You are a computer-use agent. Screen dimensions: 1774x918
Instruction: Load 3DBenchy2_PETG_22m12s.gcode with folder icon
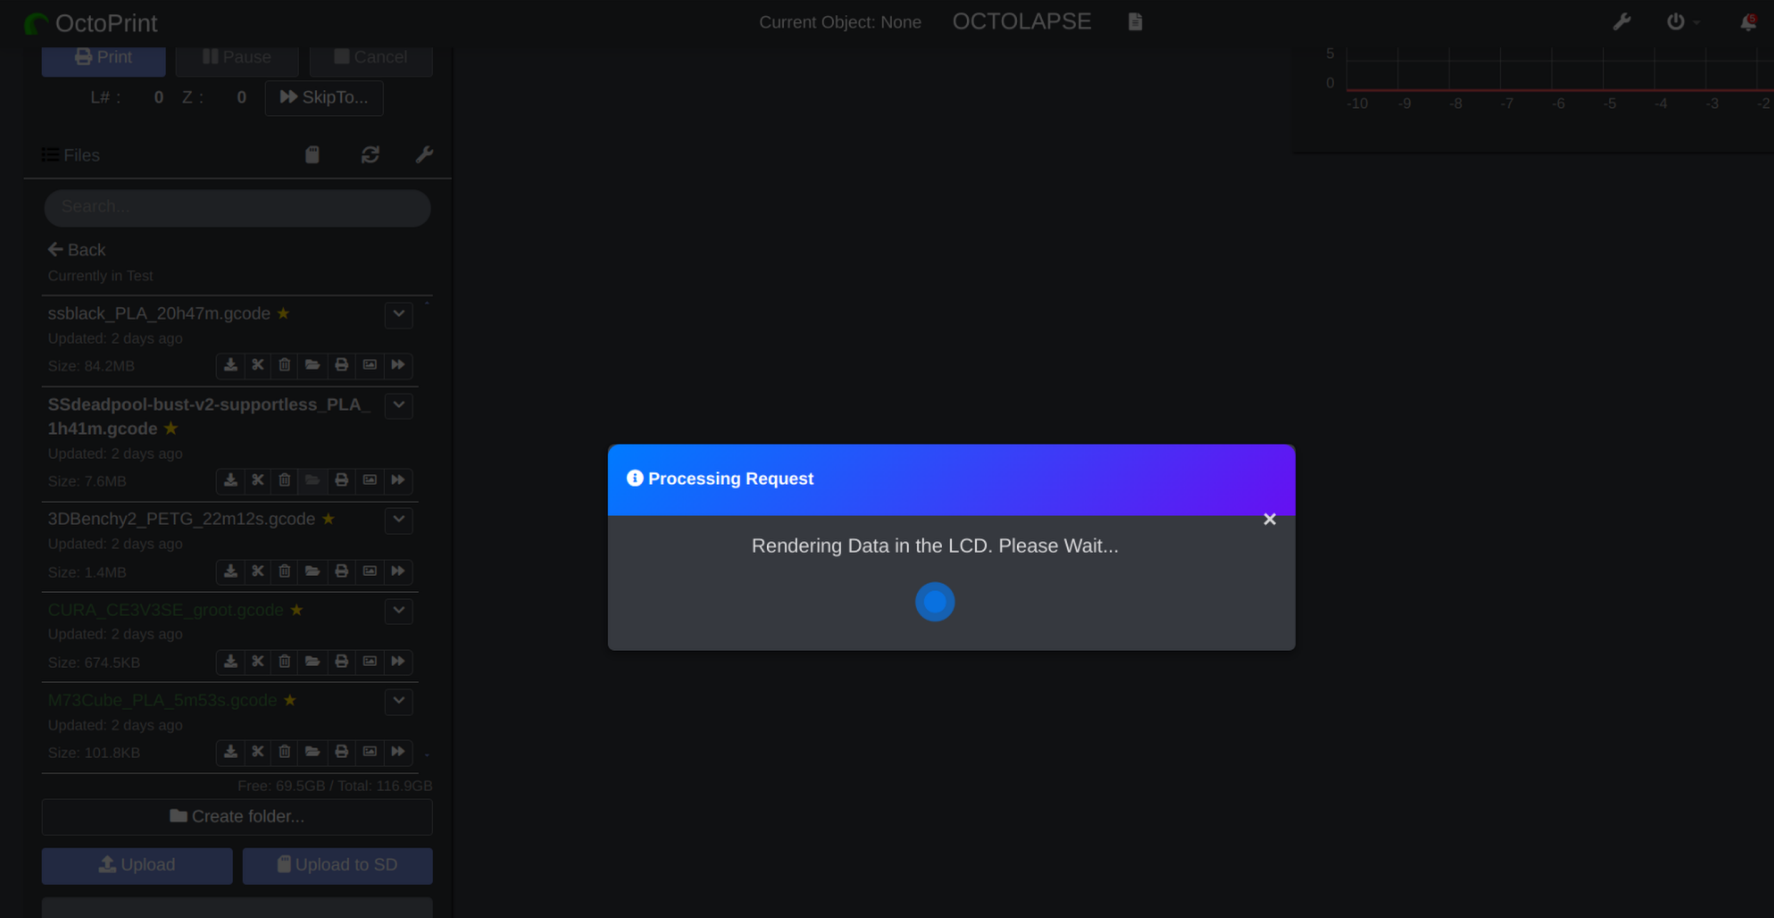(313, 572)
